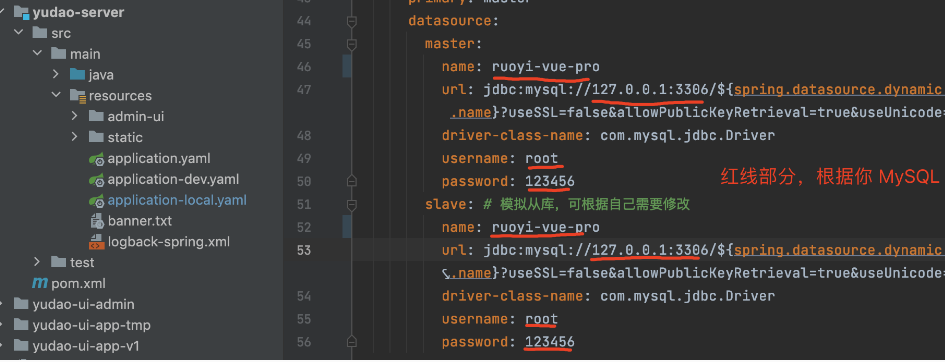Screen dimensions: 945x362
Task: Click the src folder icon
Action: click(40, 33)
